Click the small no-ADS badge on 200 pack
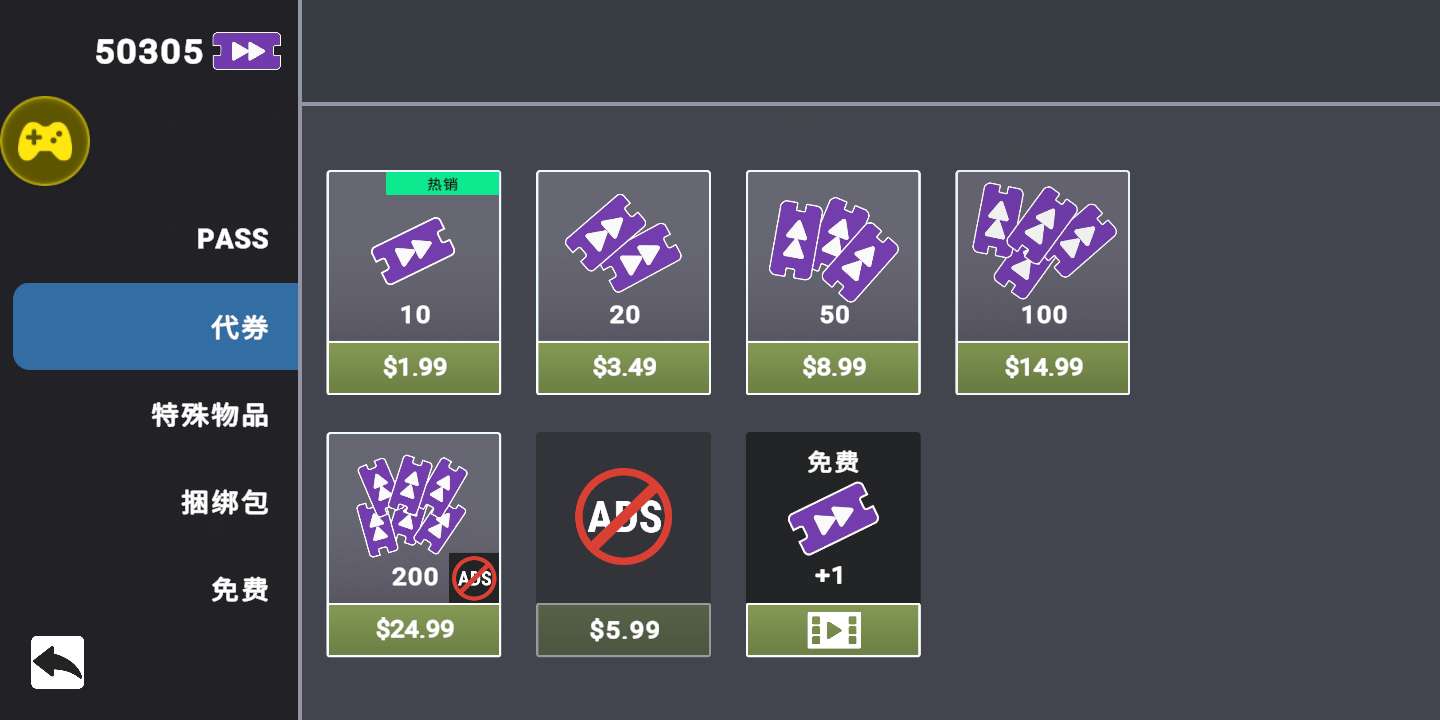The width and height of the screenshot is (1440, 720). click(474, 578)
